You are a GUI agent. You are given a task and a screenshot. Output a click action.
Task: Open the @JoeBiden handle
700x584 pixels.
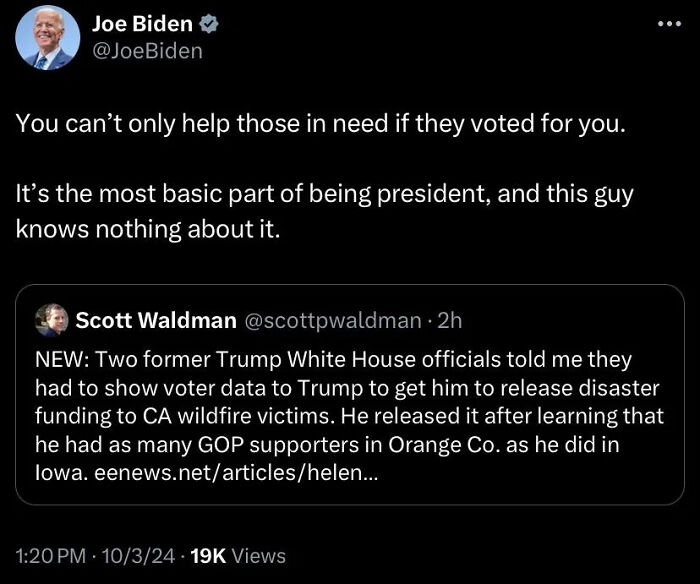coord(147,49)
